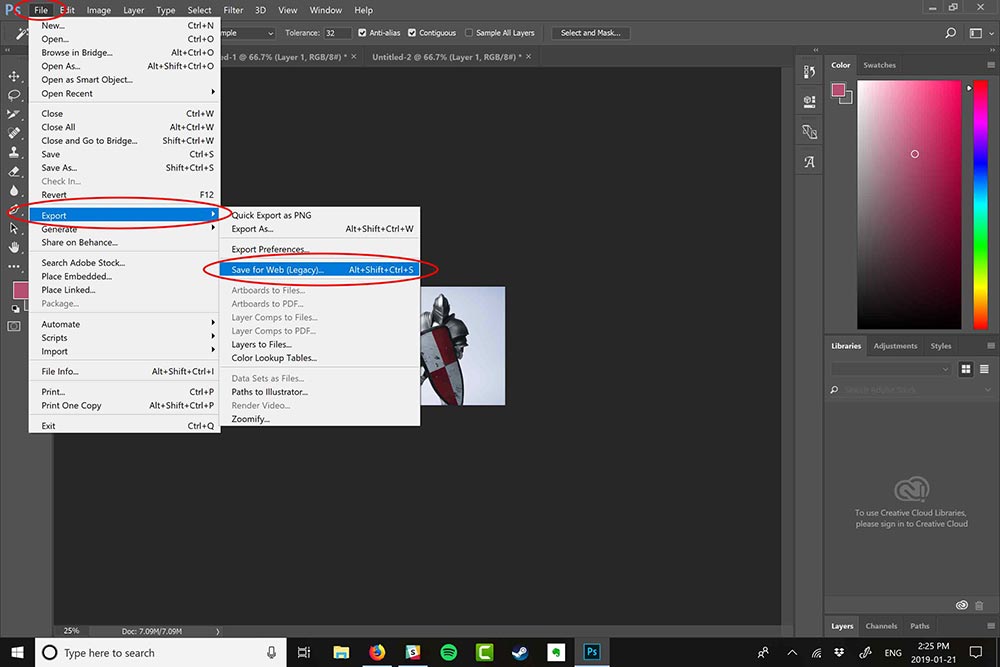Uncheck the Contiguous option

point(412,33)
